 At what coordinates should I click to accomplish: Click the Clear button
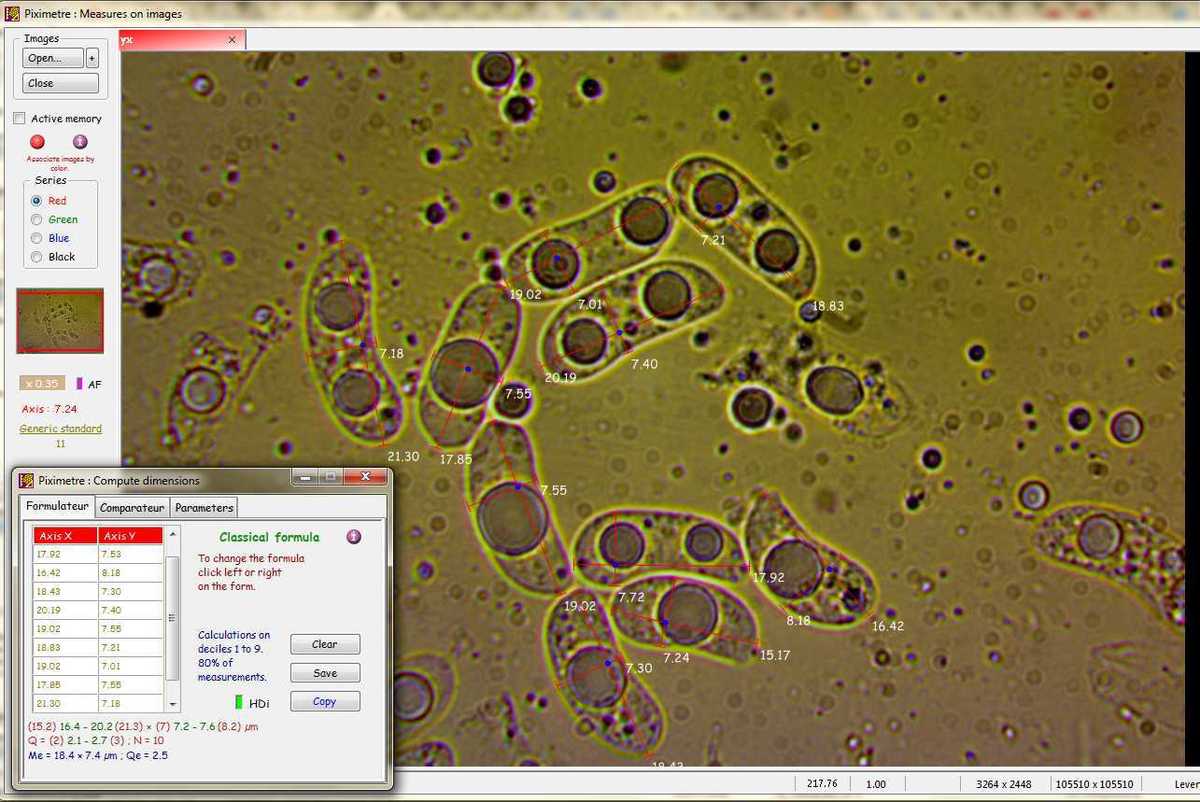[x=325, y=644]
